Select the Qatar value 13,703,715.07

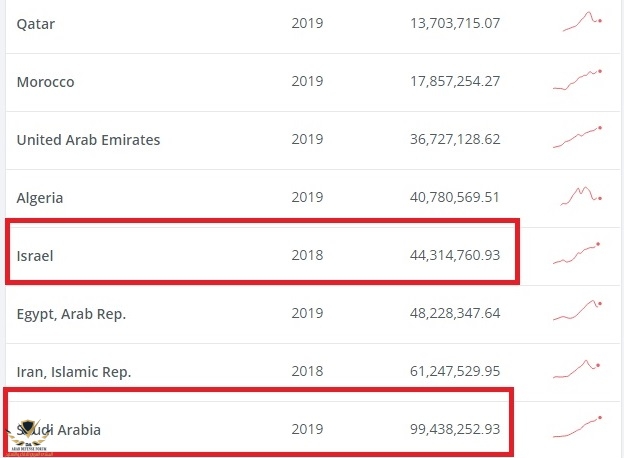(x=454, y=24)
